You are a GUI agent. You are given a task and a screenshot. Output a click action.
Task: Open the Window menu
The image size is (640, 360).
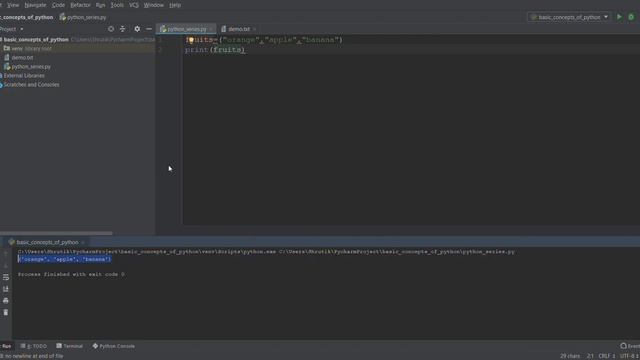153,5
